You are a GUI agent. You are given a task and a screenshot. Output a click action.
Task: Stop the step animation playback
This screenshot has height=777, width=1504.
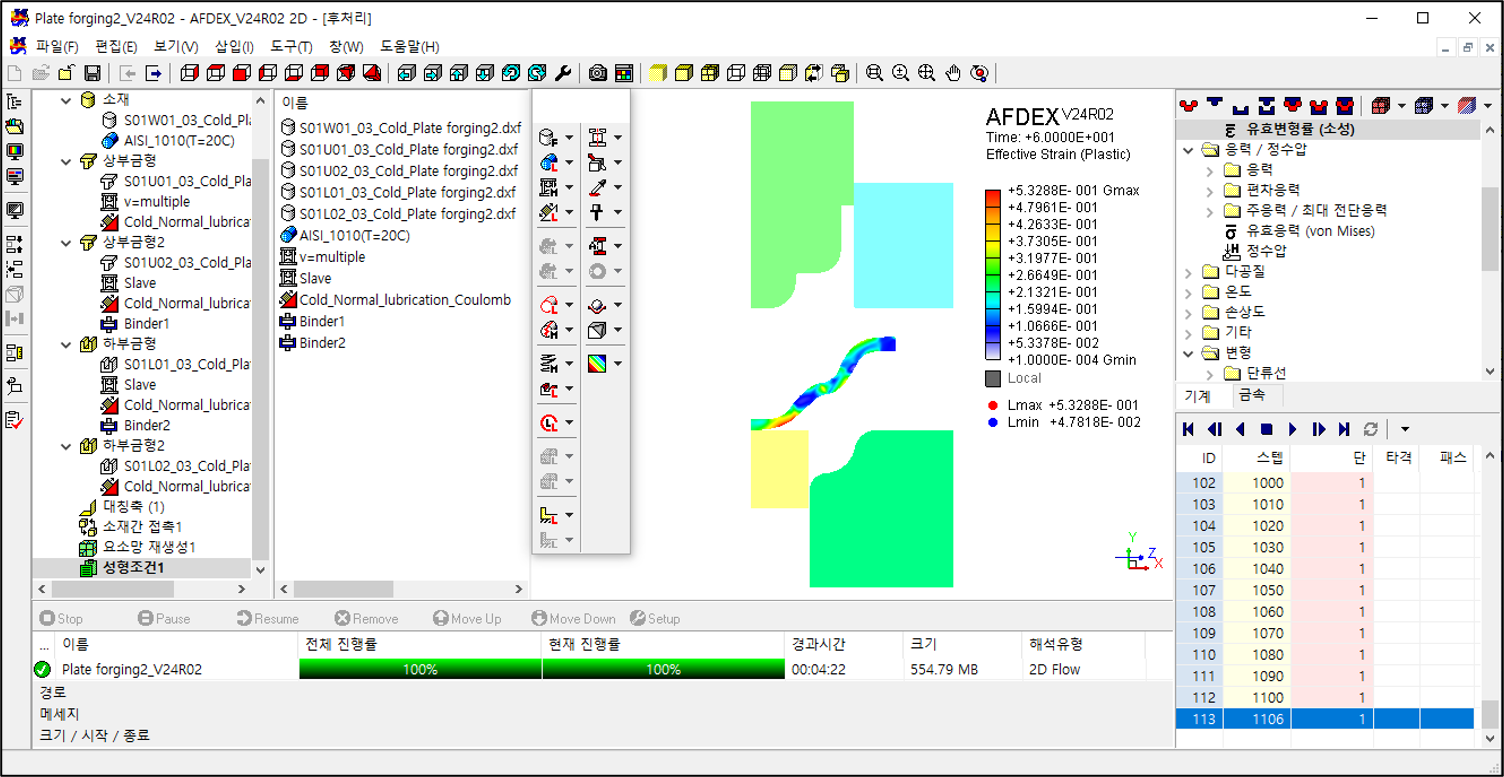(x=1266, y=429)
